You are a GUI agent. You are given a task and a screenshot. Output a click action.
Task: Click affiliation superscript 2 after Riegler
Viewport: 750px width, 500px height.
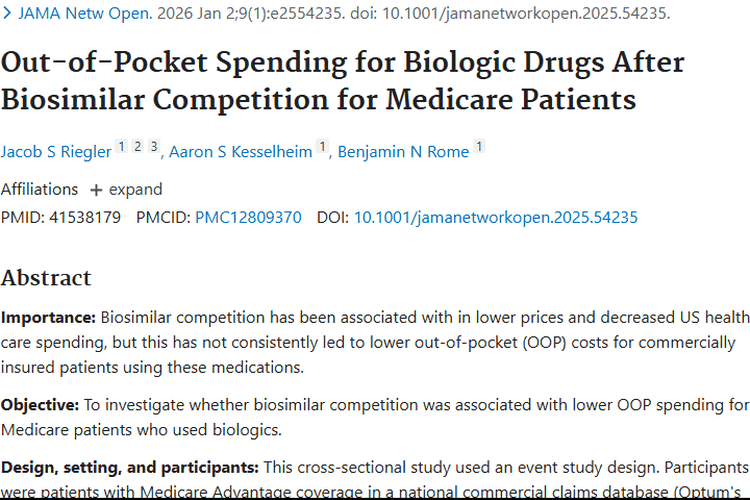point(138,147)
